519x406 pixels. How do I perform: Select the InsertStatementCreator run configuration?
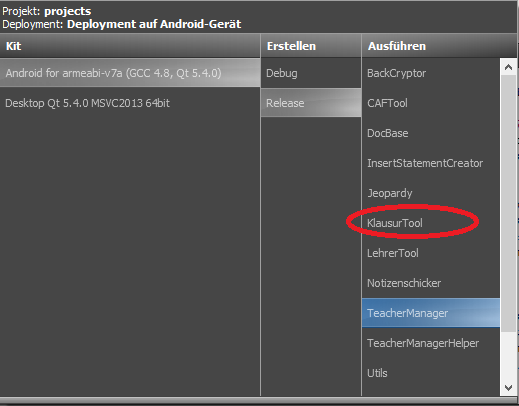coord(431,163)
